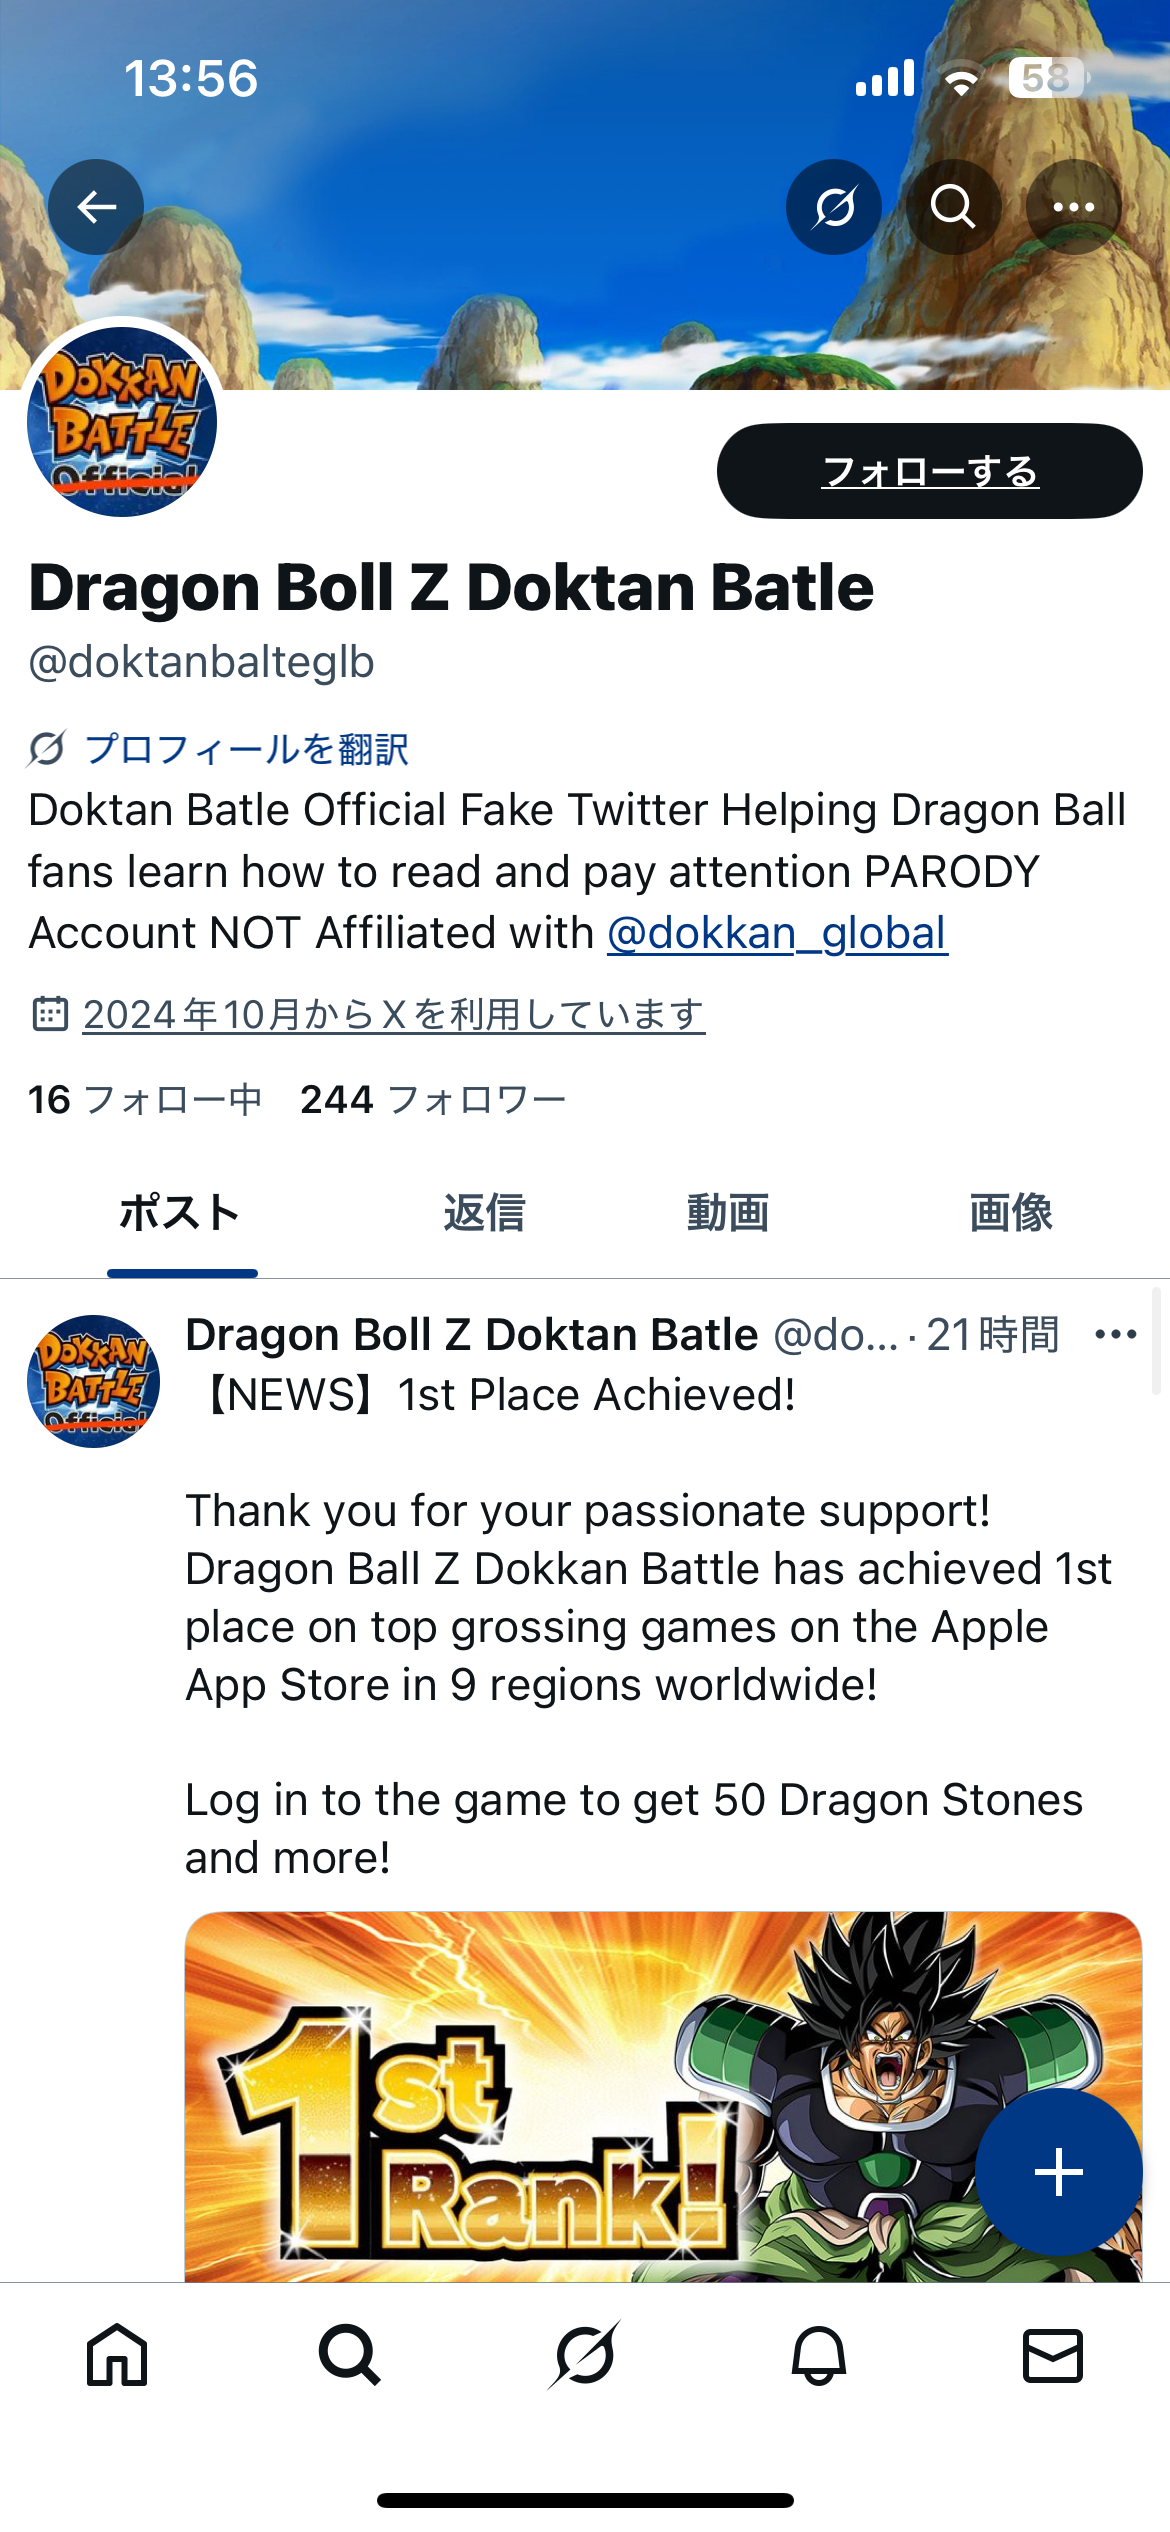
Task: Open the large Dokkan Battle profile avatar
Action: [x=122, y=421]
